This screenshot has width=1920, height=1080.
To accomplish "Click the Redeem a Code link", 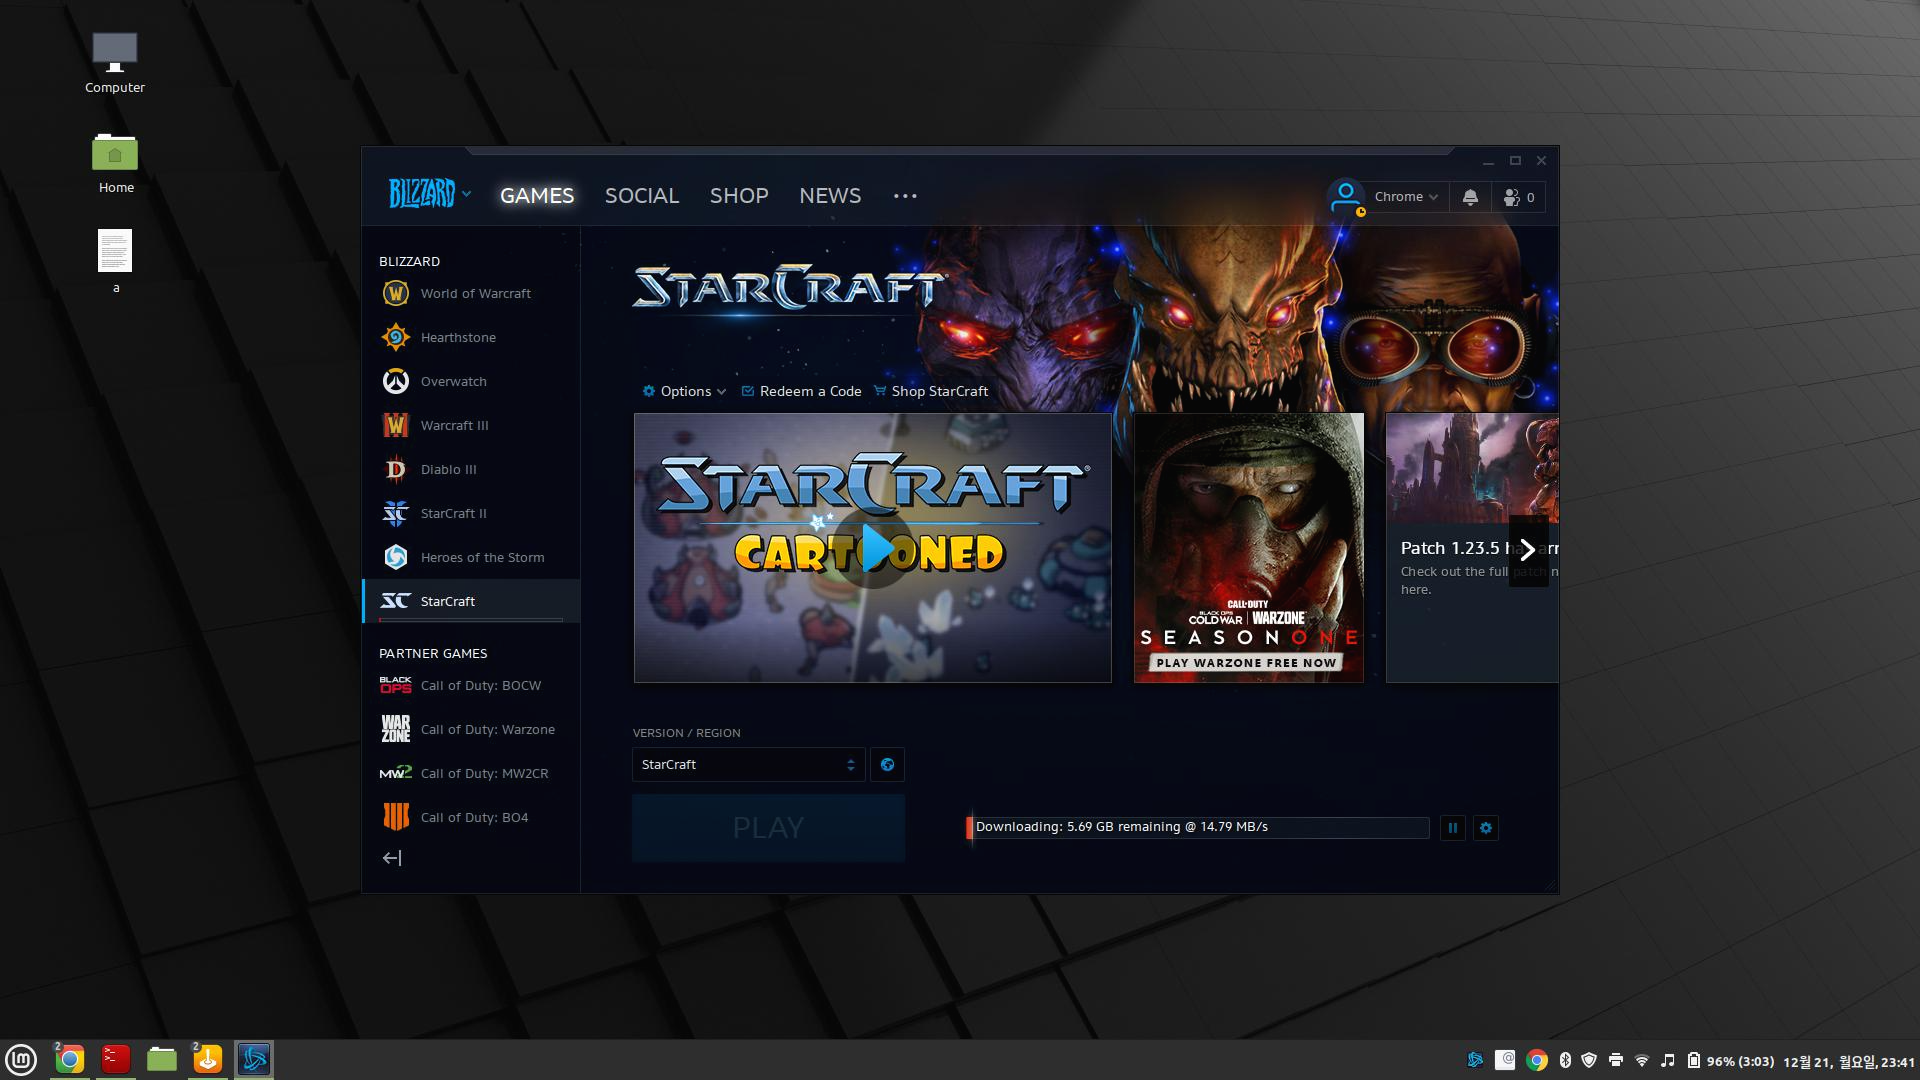I will pyautogui.click(x=809, y=391).
